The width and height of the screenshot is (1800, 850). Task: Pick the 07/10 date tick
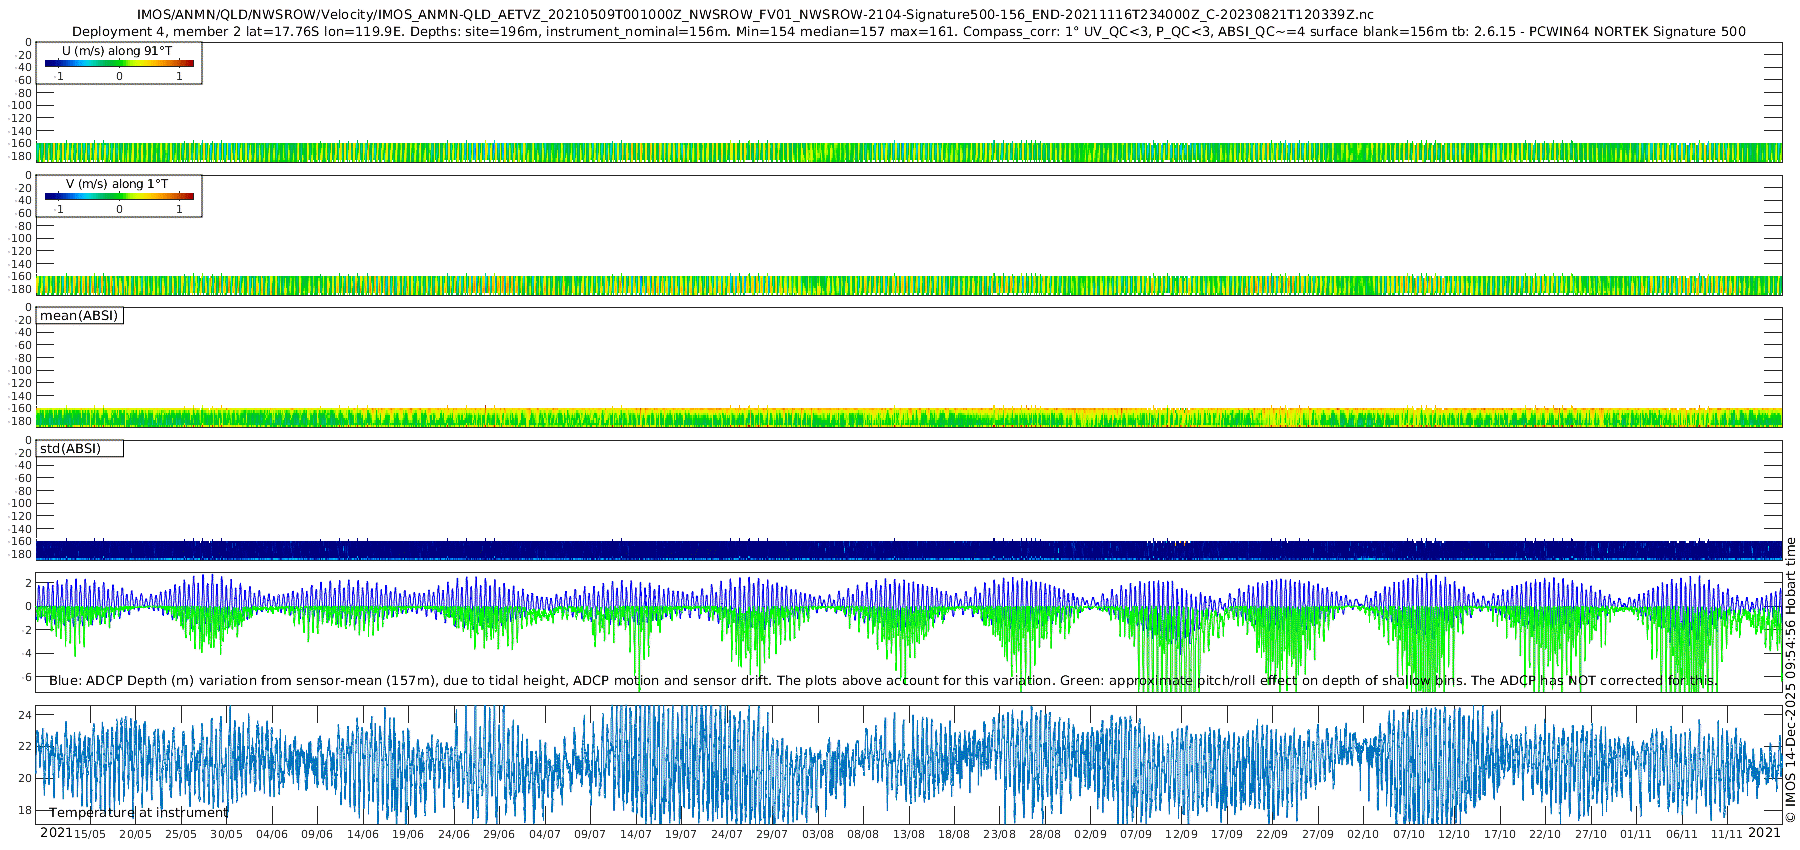pos(1409,834)
